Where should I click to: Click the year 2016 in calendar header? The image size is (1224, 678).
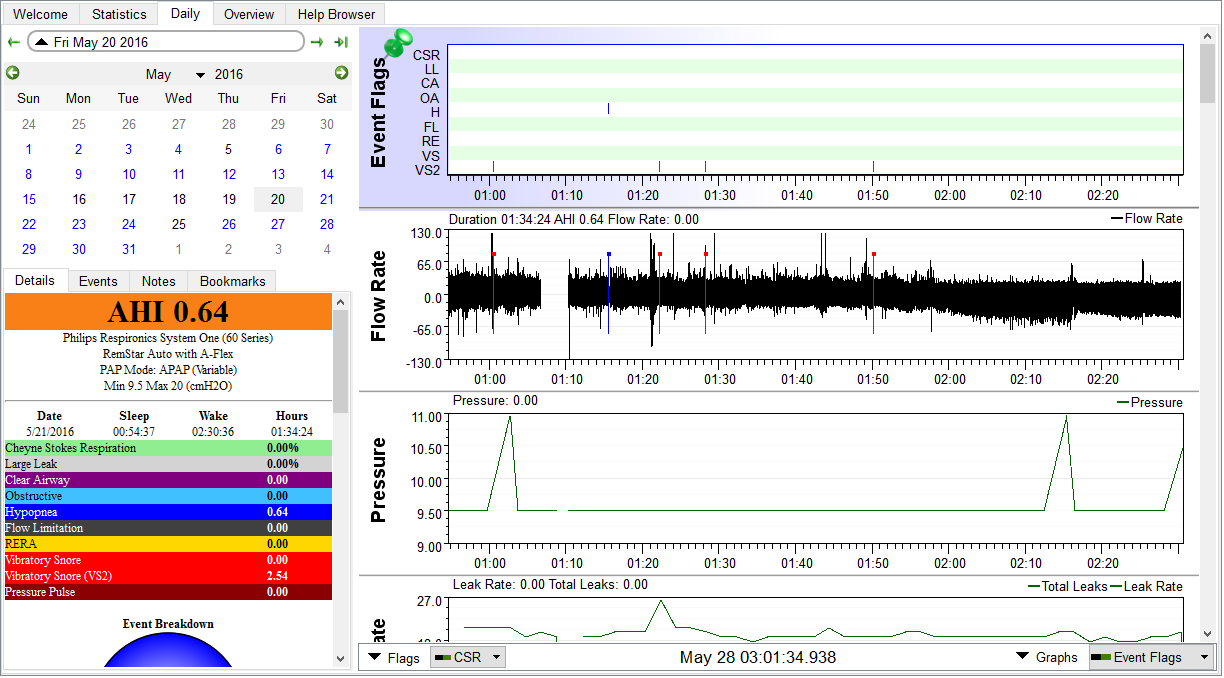[x=229, y=74]
